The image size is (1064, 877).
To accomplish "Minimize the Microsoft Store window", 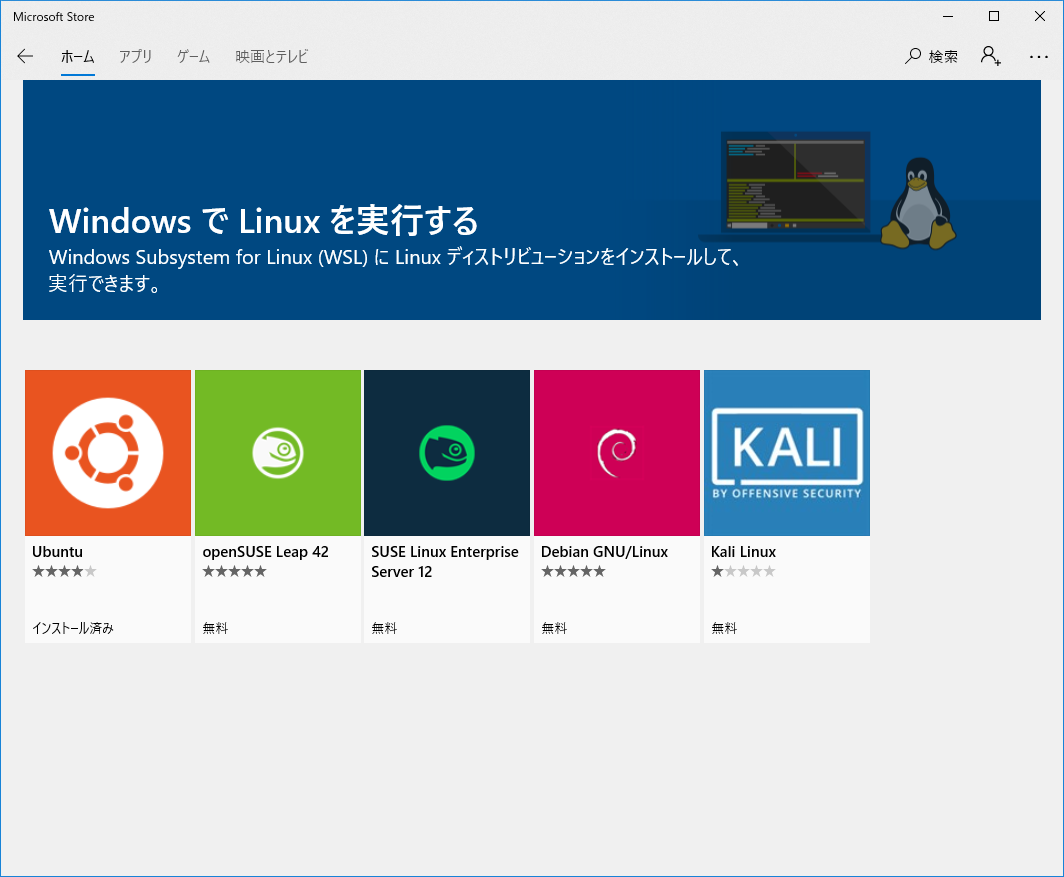I will click(948, 16).
